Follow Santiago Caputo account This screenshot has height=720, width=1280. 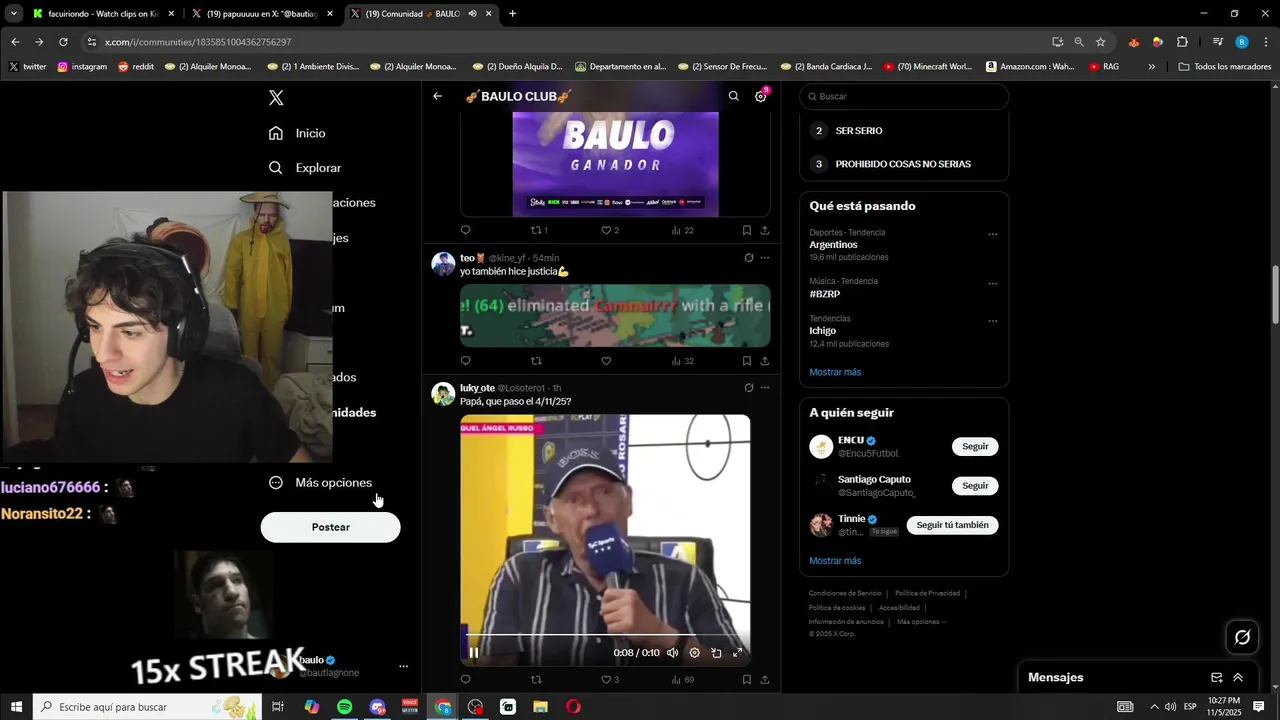tap(975, 486)
